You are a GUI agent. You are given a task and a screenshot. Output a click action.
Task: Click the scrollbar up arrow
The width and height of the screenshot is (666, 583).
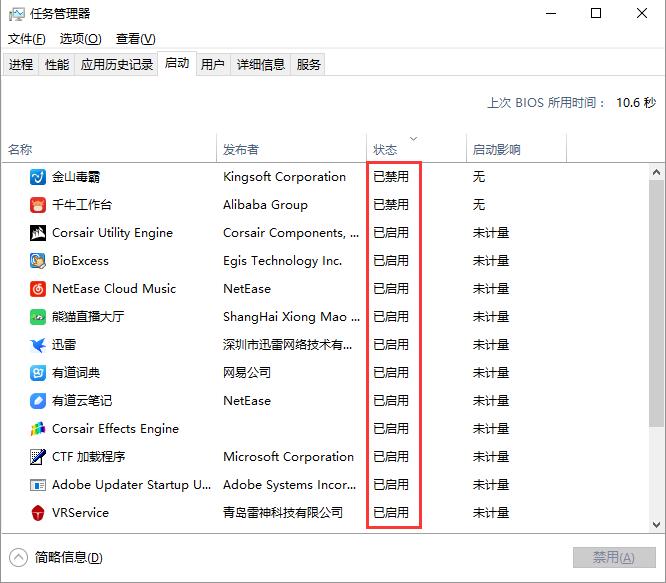(x=656, y=172)
